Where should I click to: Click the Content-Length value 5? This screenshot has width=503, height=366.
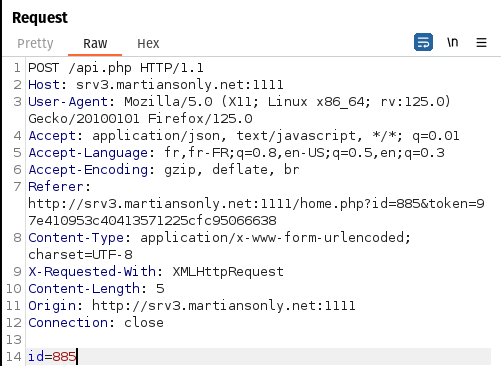coord(160,289)
